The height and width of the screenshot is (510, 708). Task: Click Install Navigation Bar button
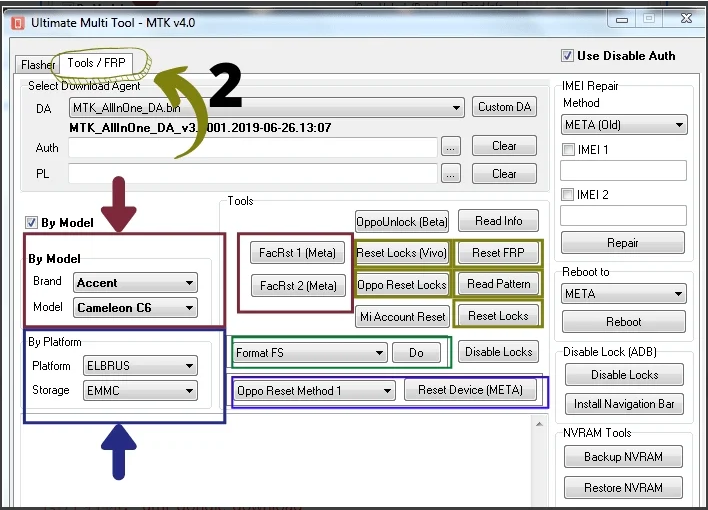624,404
